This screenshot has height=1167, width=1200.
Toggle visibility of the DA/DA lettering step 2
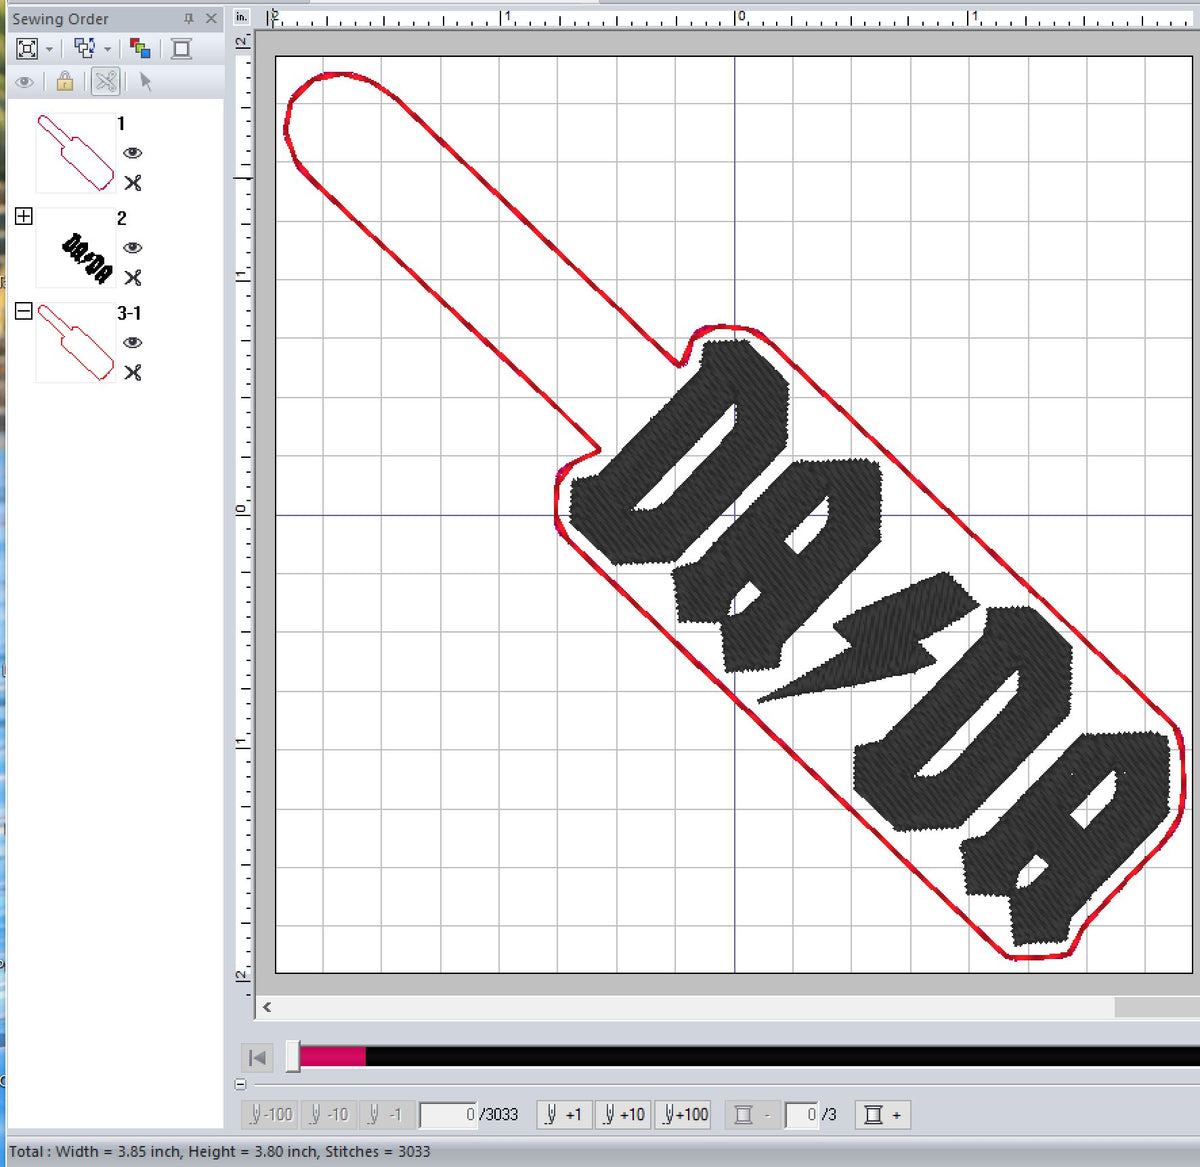pos(133,247)
